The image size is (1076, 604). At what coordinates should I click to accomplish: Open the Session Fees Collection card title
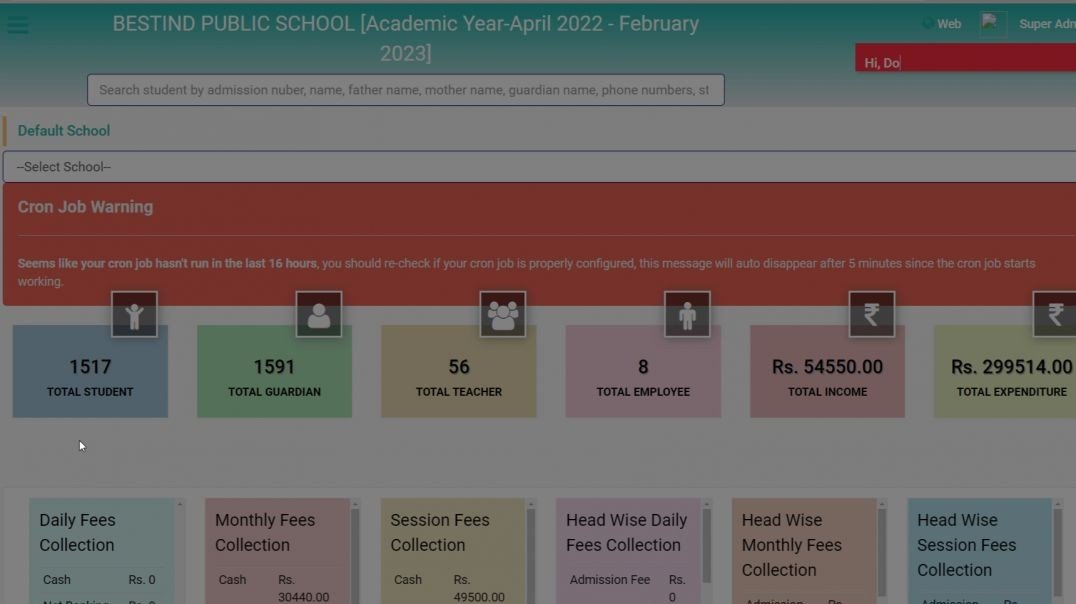point(440,532)
